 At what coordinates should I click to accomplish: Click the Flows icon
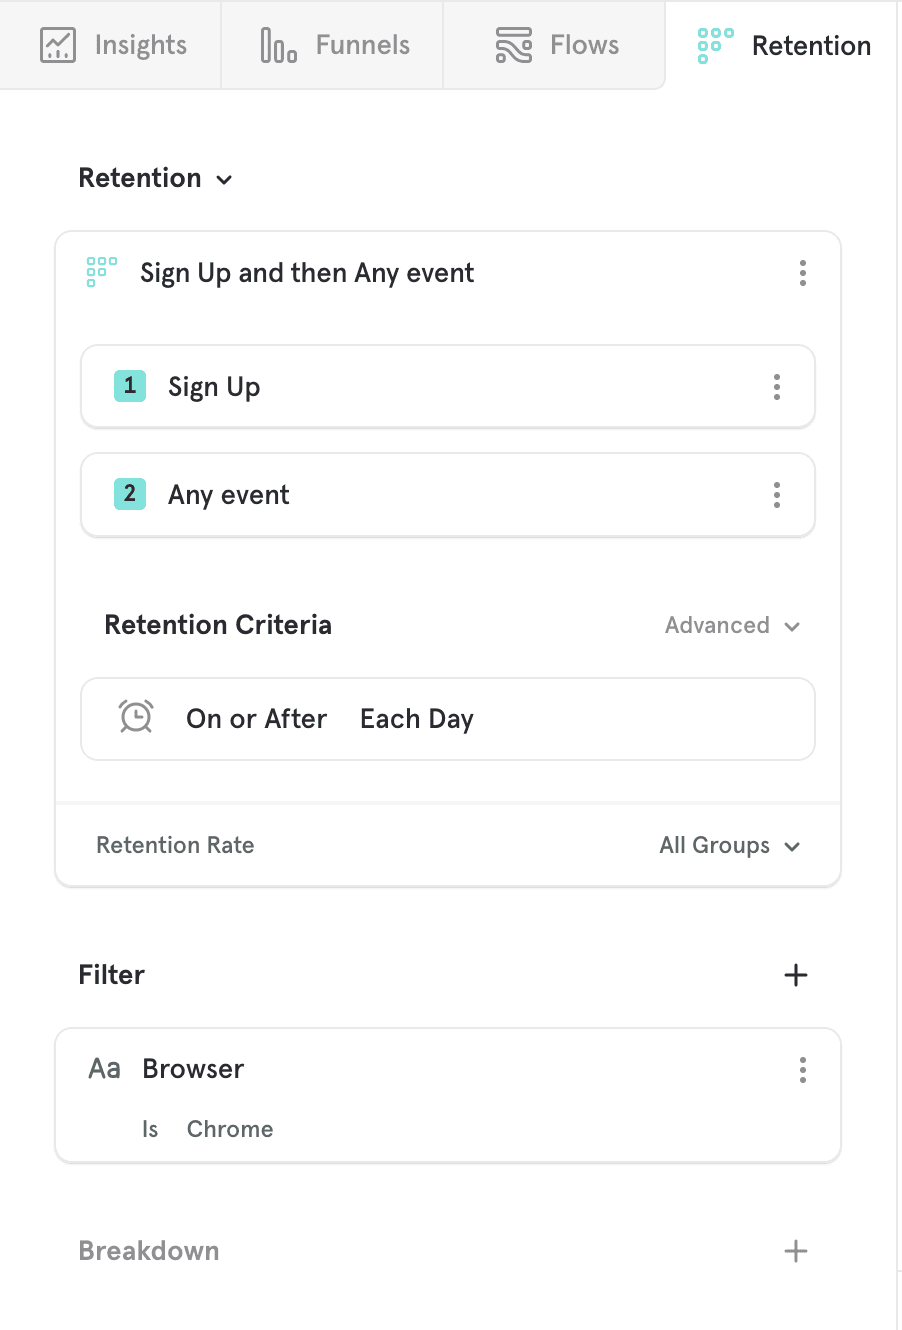click(x=514, y=45)
